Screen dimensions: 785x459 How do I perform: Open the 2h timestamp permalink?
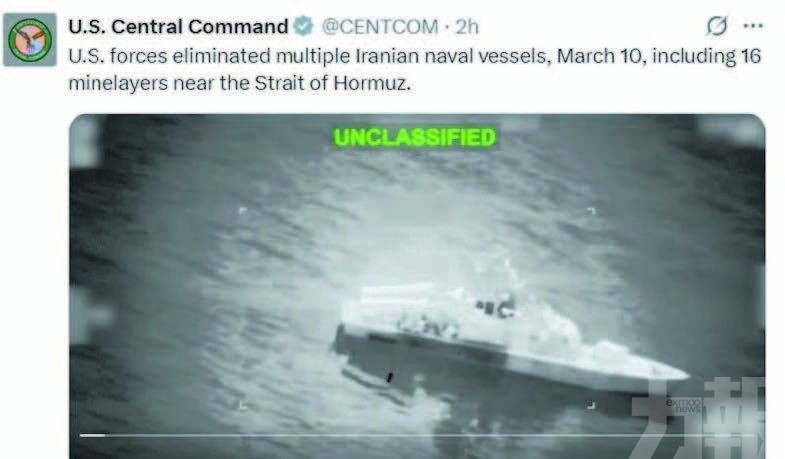pyautogui.click(x=467, y=27)
